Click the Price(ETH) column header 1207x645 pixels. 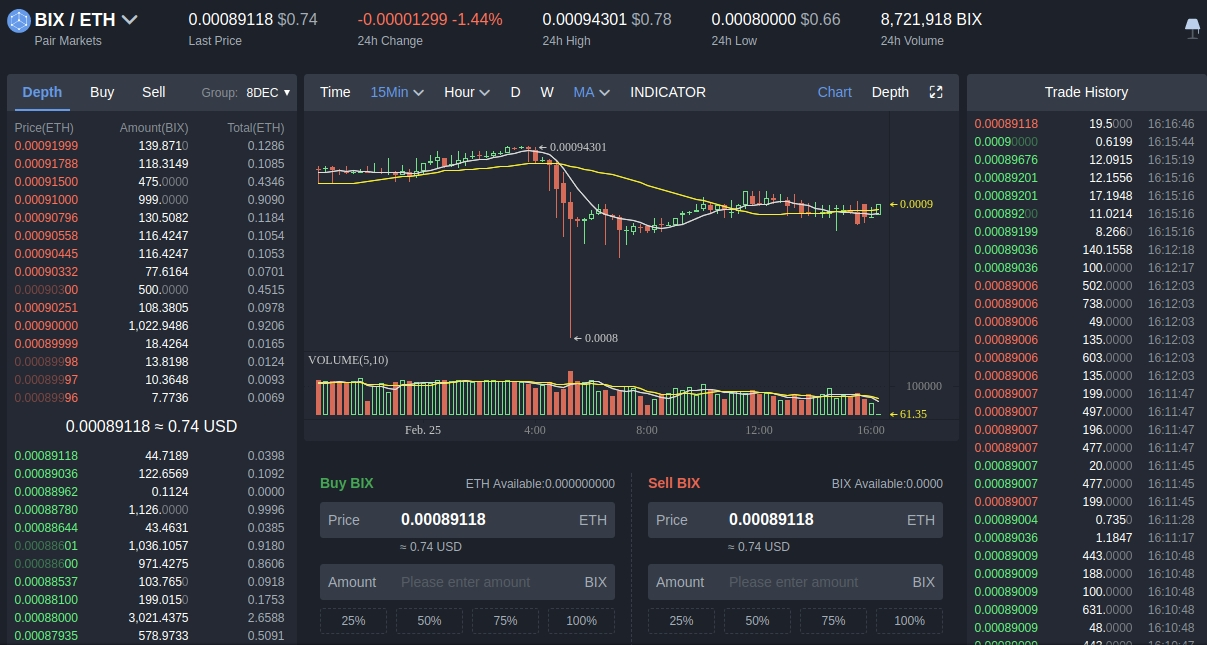click(x=44, y=128)
